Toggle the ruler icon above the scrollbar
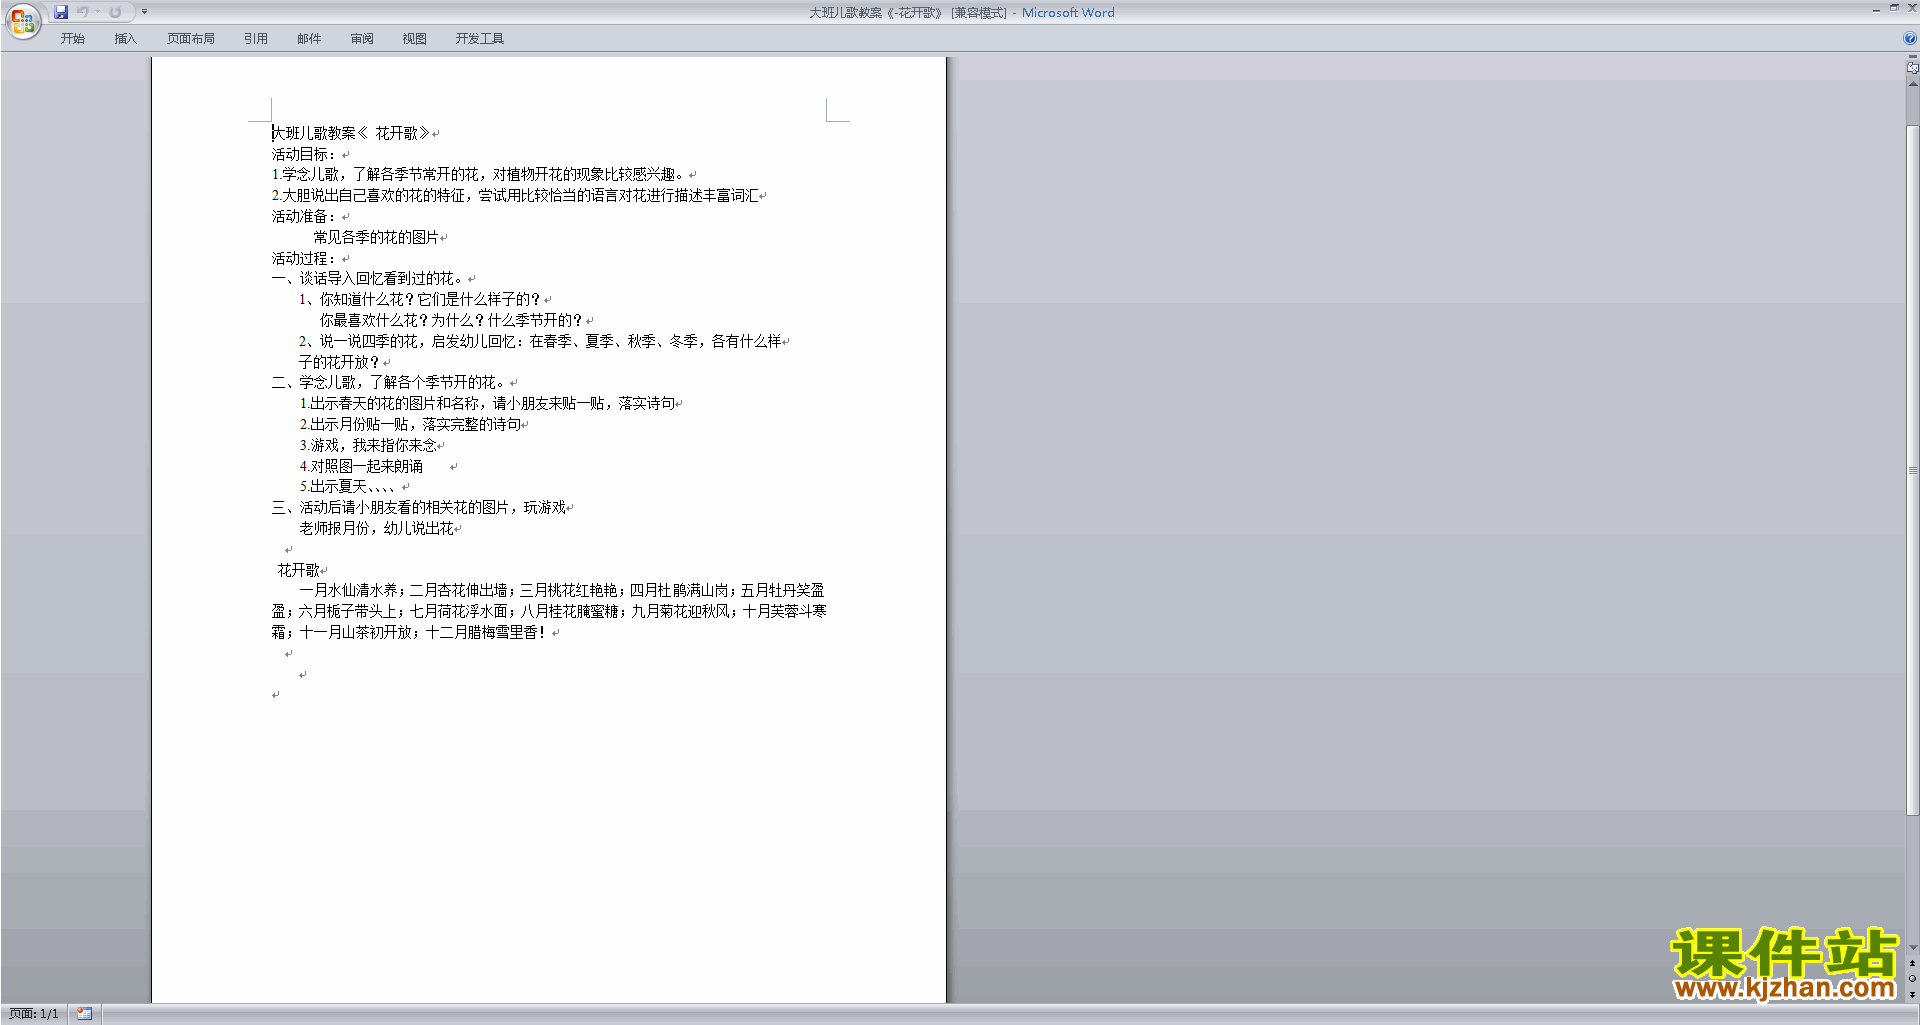 pos(1913,68)
